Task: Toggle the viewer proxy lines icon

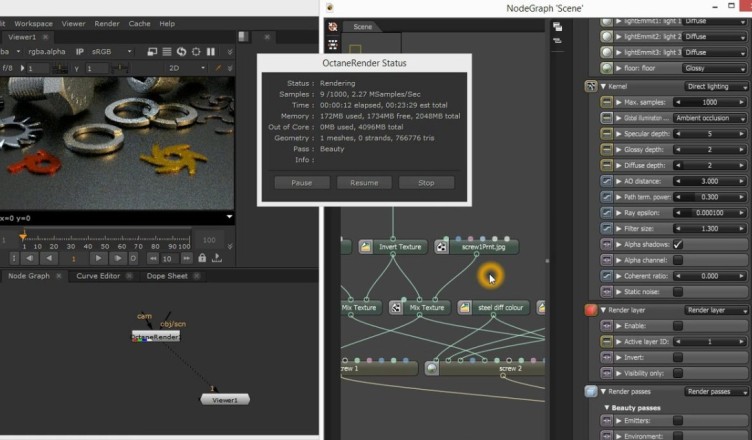Action: pyautogui.click(x=167, y=52)
